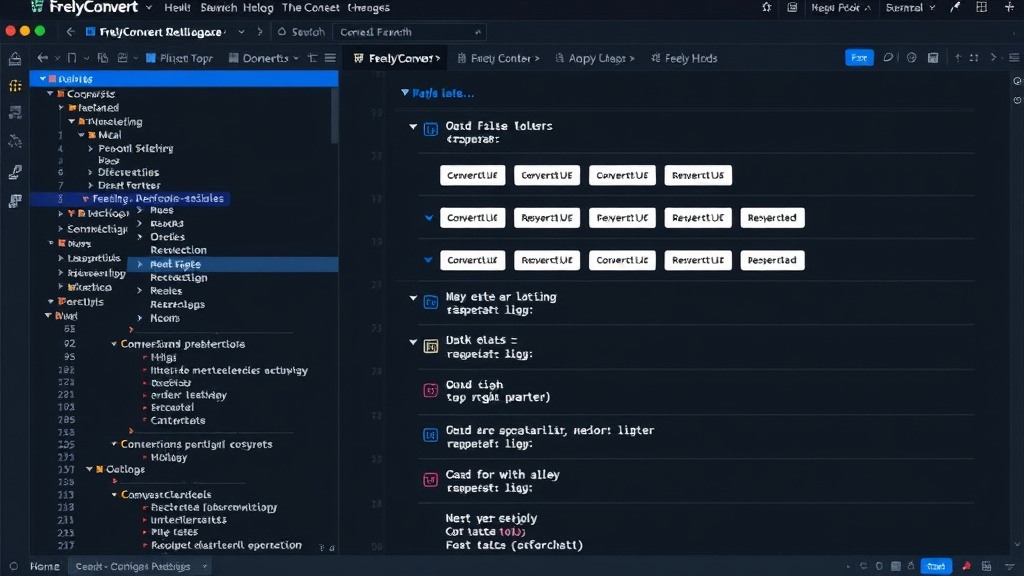Click the comment bubble icon right of the blue button

coord(888,57)
